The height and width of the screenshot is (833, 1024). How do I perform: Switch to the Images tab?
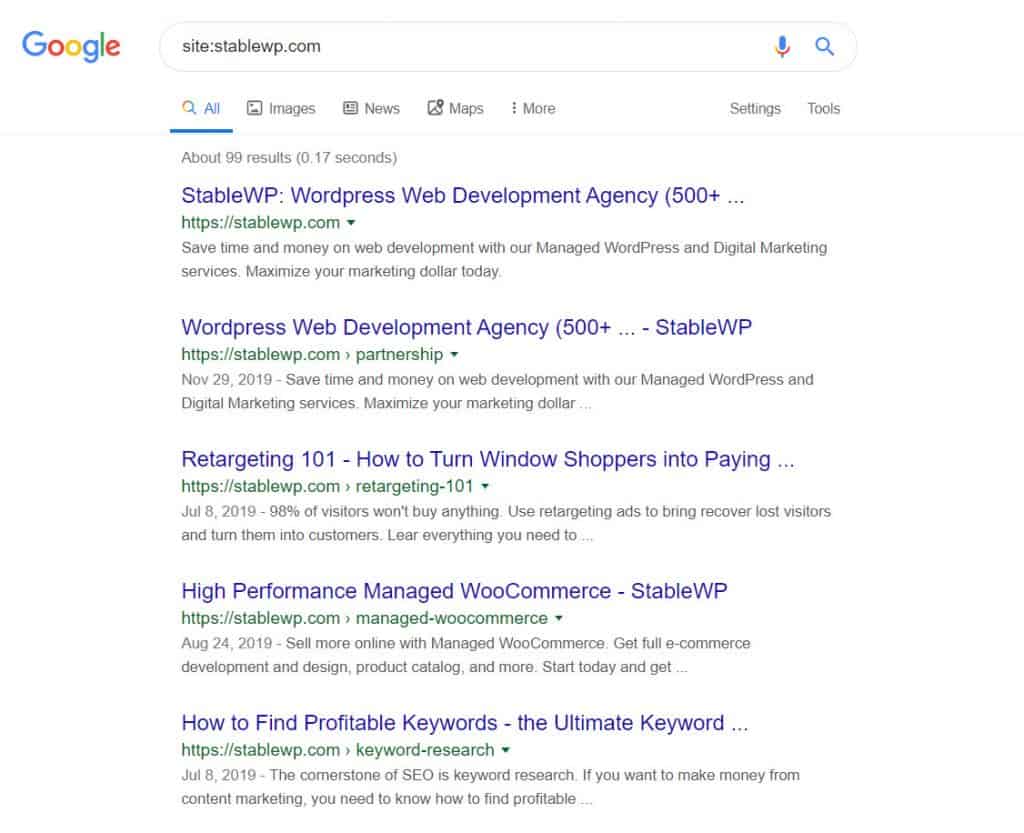tap(281, 108)
